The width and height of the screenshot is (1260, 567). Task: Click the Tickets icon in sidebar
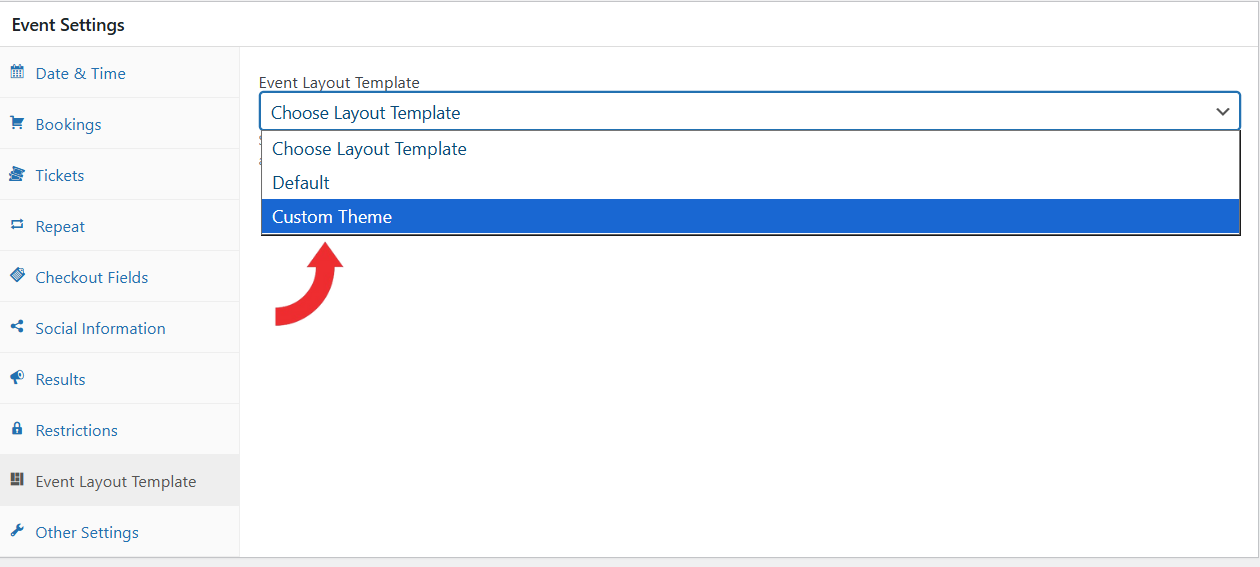[x=17, y=174]
